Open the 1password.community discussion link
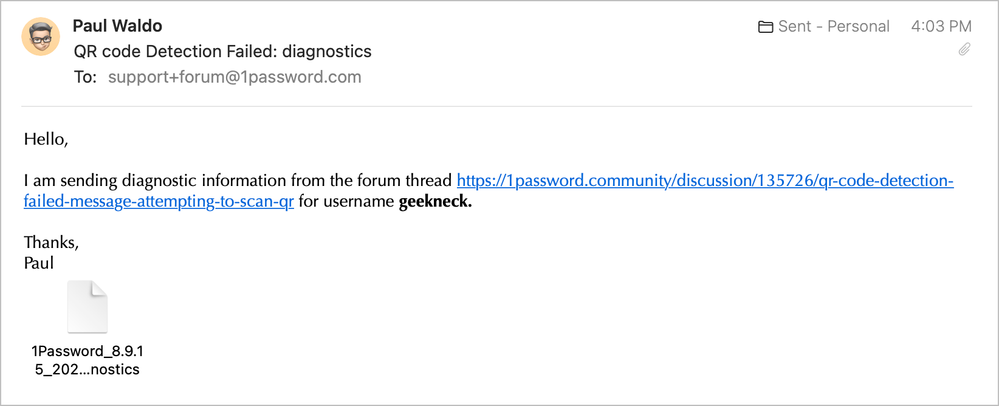The height and width of the screenshot is (406, 999). tap(705, 181)
